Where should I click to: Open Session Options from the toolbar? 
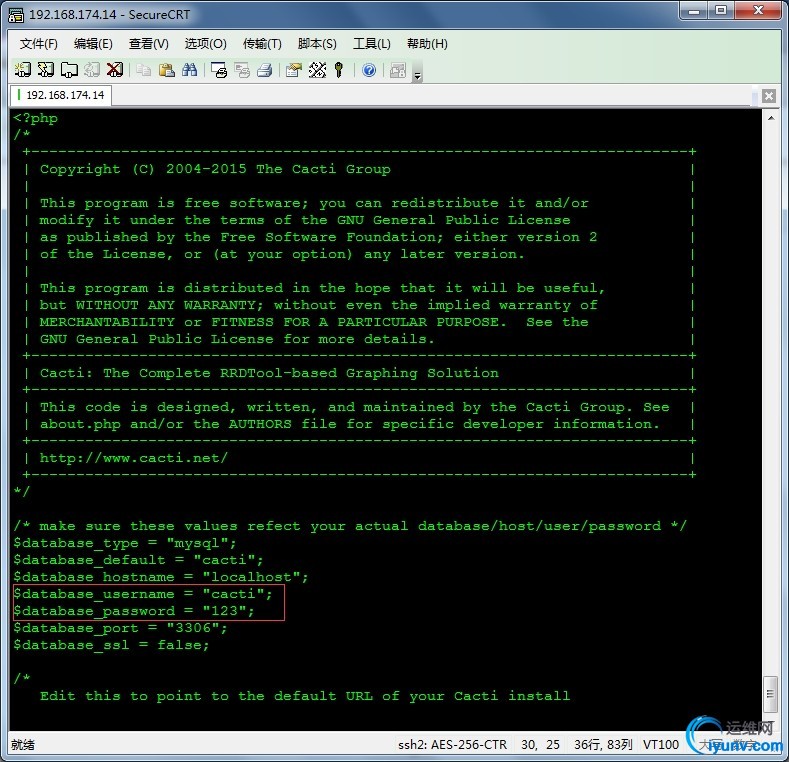coord(294,70)
